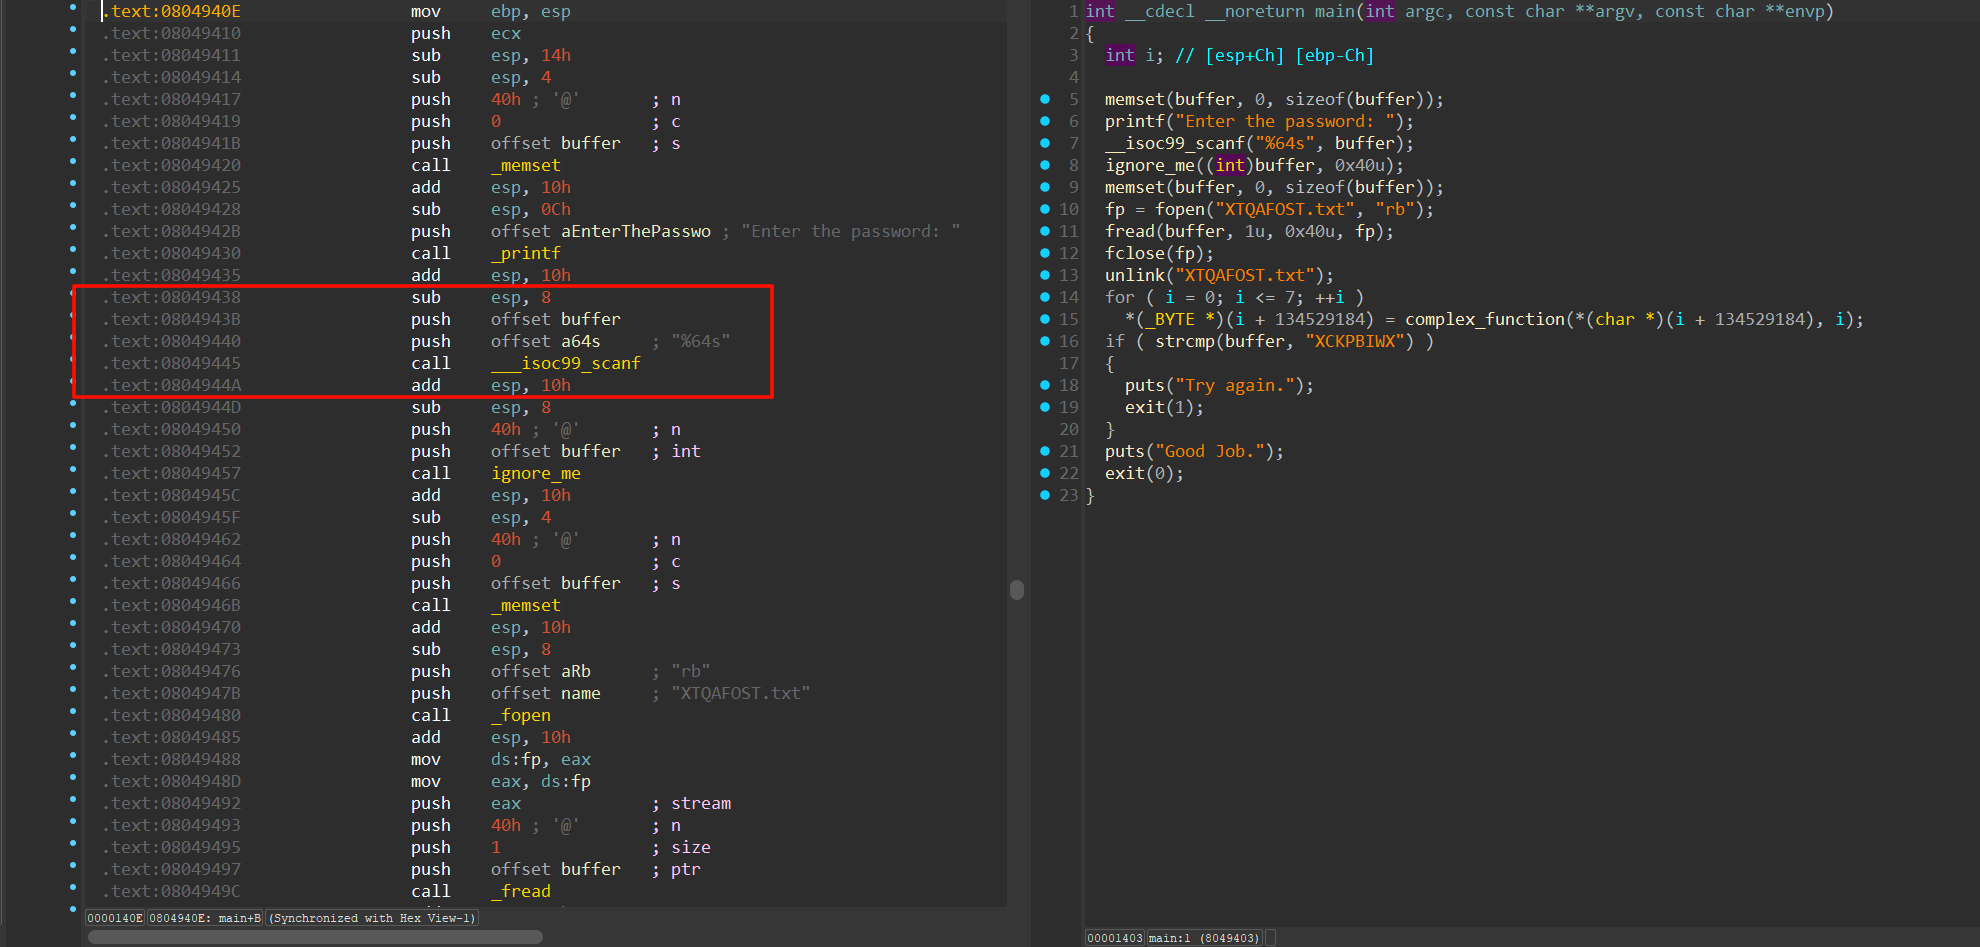Click the '; int' comment in disassembly
Image resolution: width=1980 pixels, height=947 pixels.
pyautogui.click(x=676, y=451)
